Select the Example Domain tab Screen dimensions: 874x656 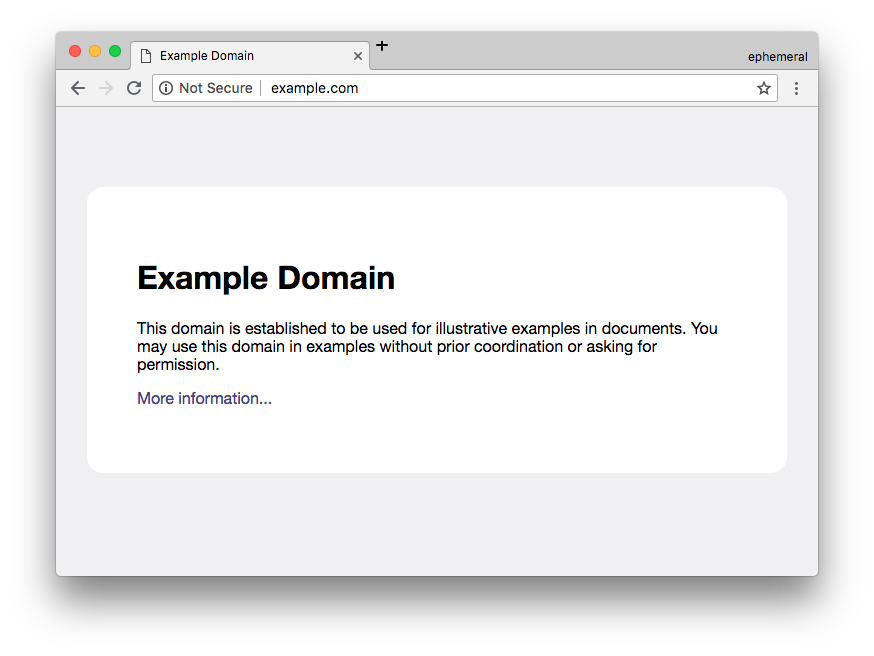240,56
